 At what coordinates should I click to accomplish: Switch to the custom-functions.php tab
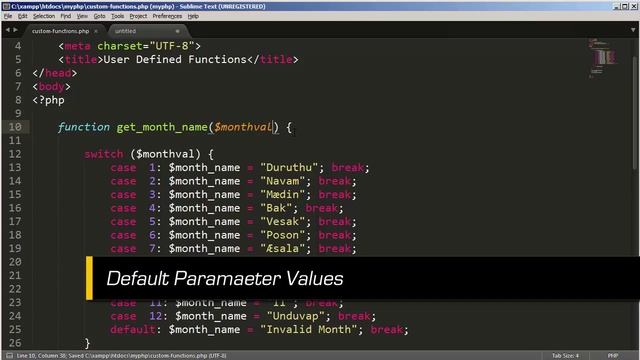click(60, 31)
